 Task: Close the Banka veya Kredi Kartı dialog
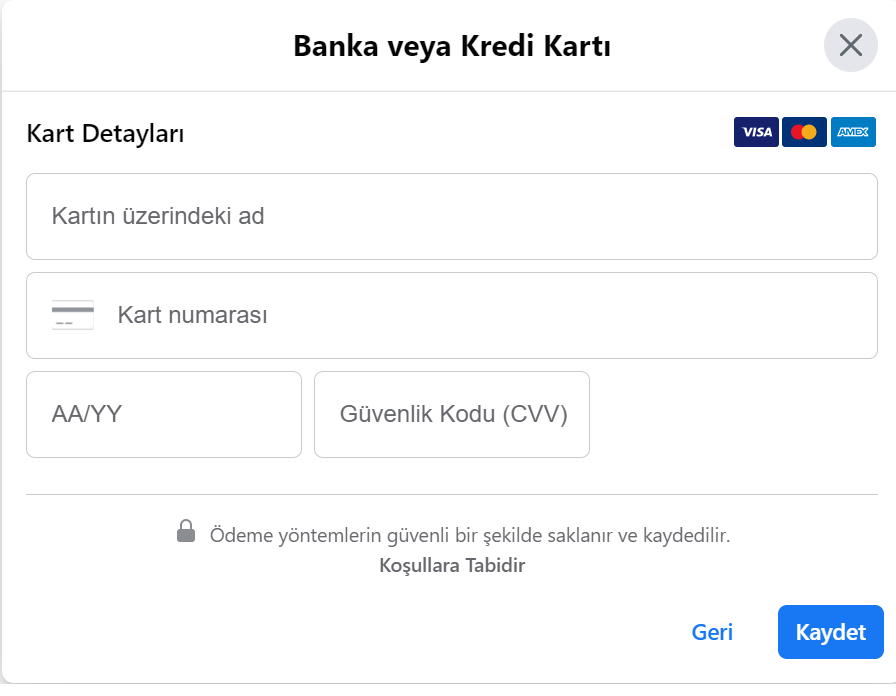pos(850,46)
